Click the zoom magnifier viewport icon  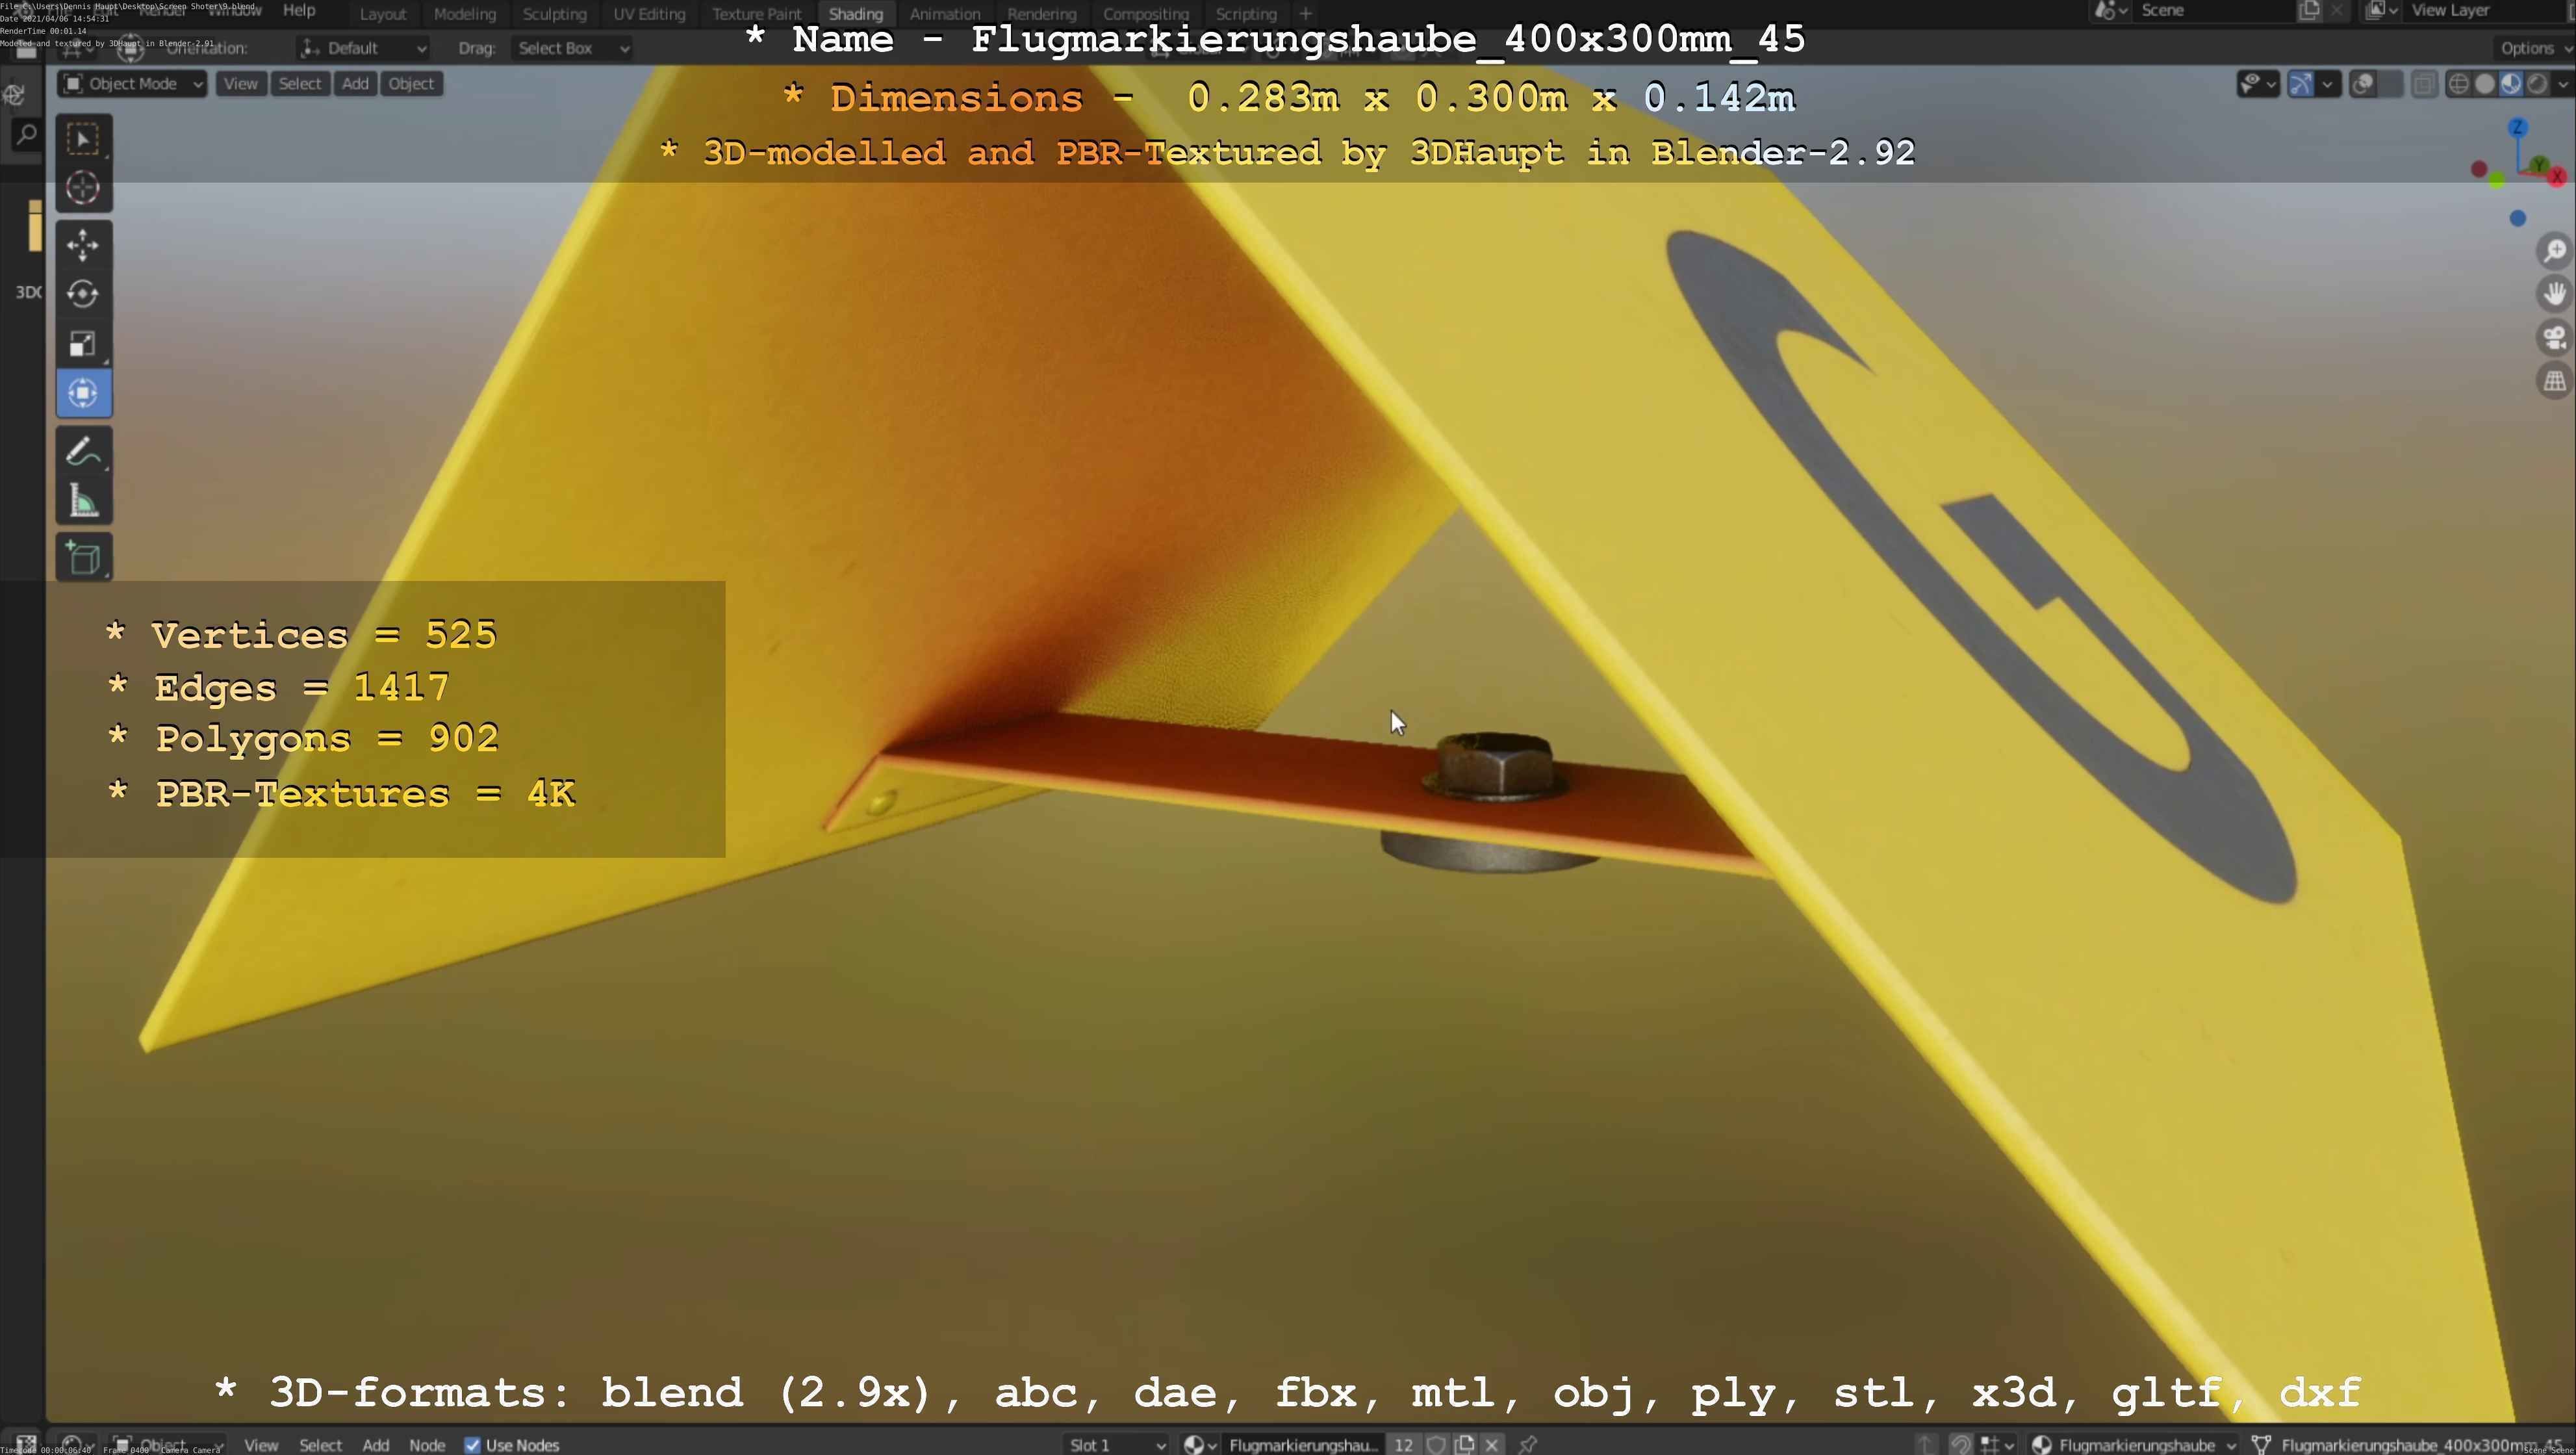[2555, 250]
